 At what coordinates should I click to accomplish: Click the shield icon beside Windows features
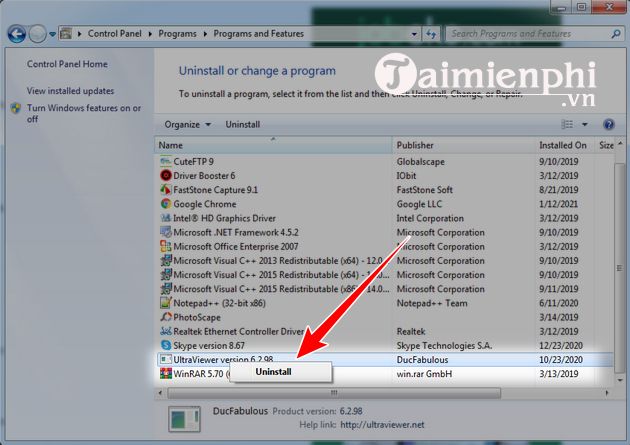pos(16,108)
